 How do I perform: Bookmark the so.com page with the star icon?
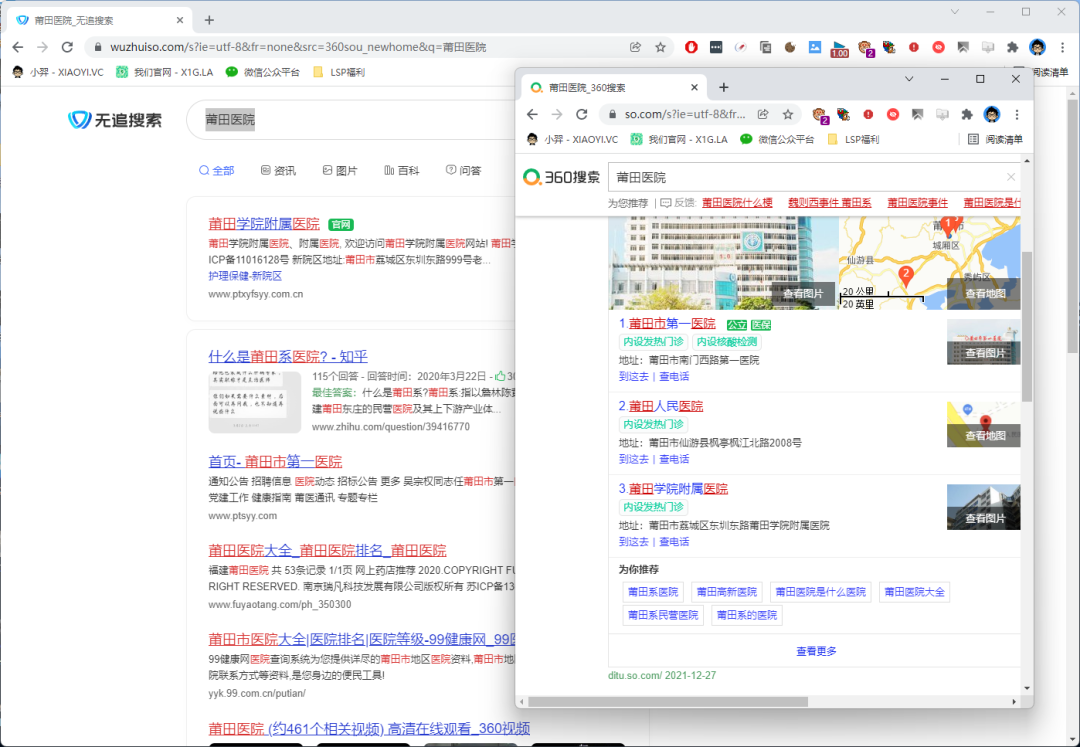(788, 114)
